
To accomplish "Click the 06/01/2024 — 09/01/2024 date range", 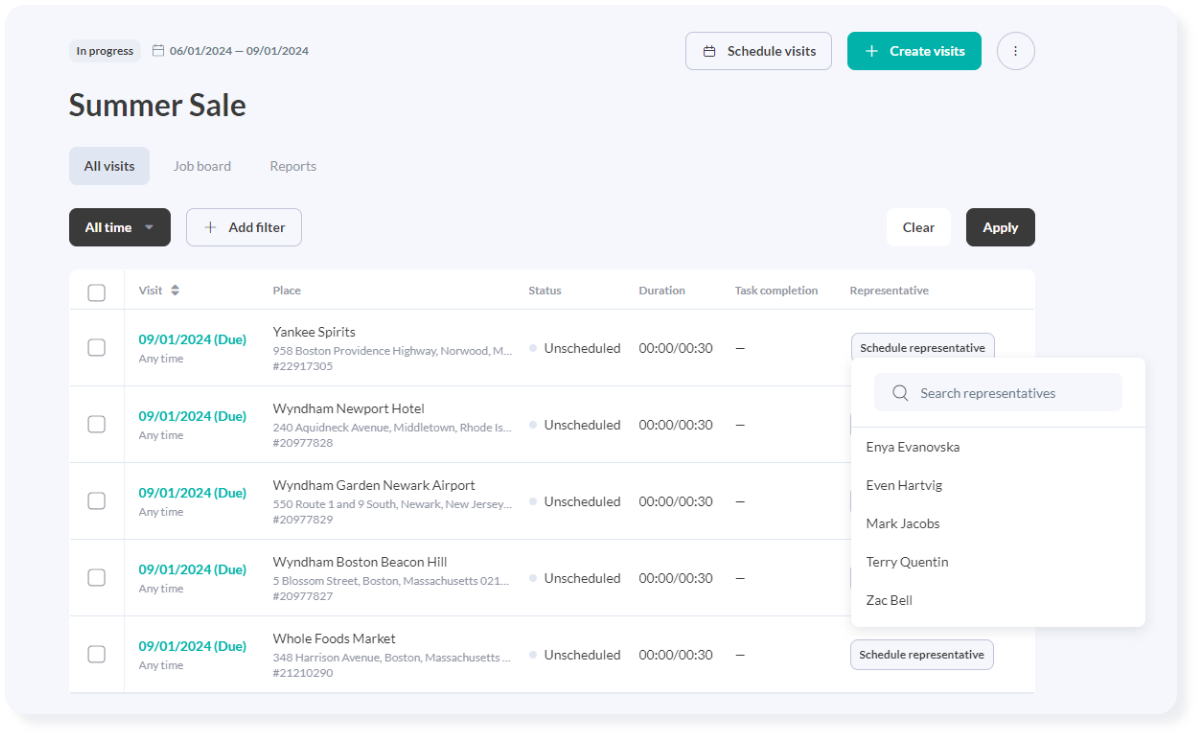I will (x=239, y=51).
